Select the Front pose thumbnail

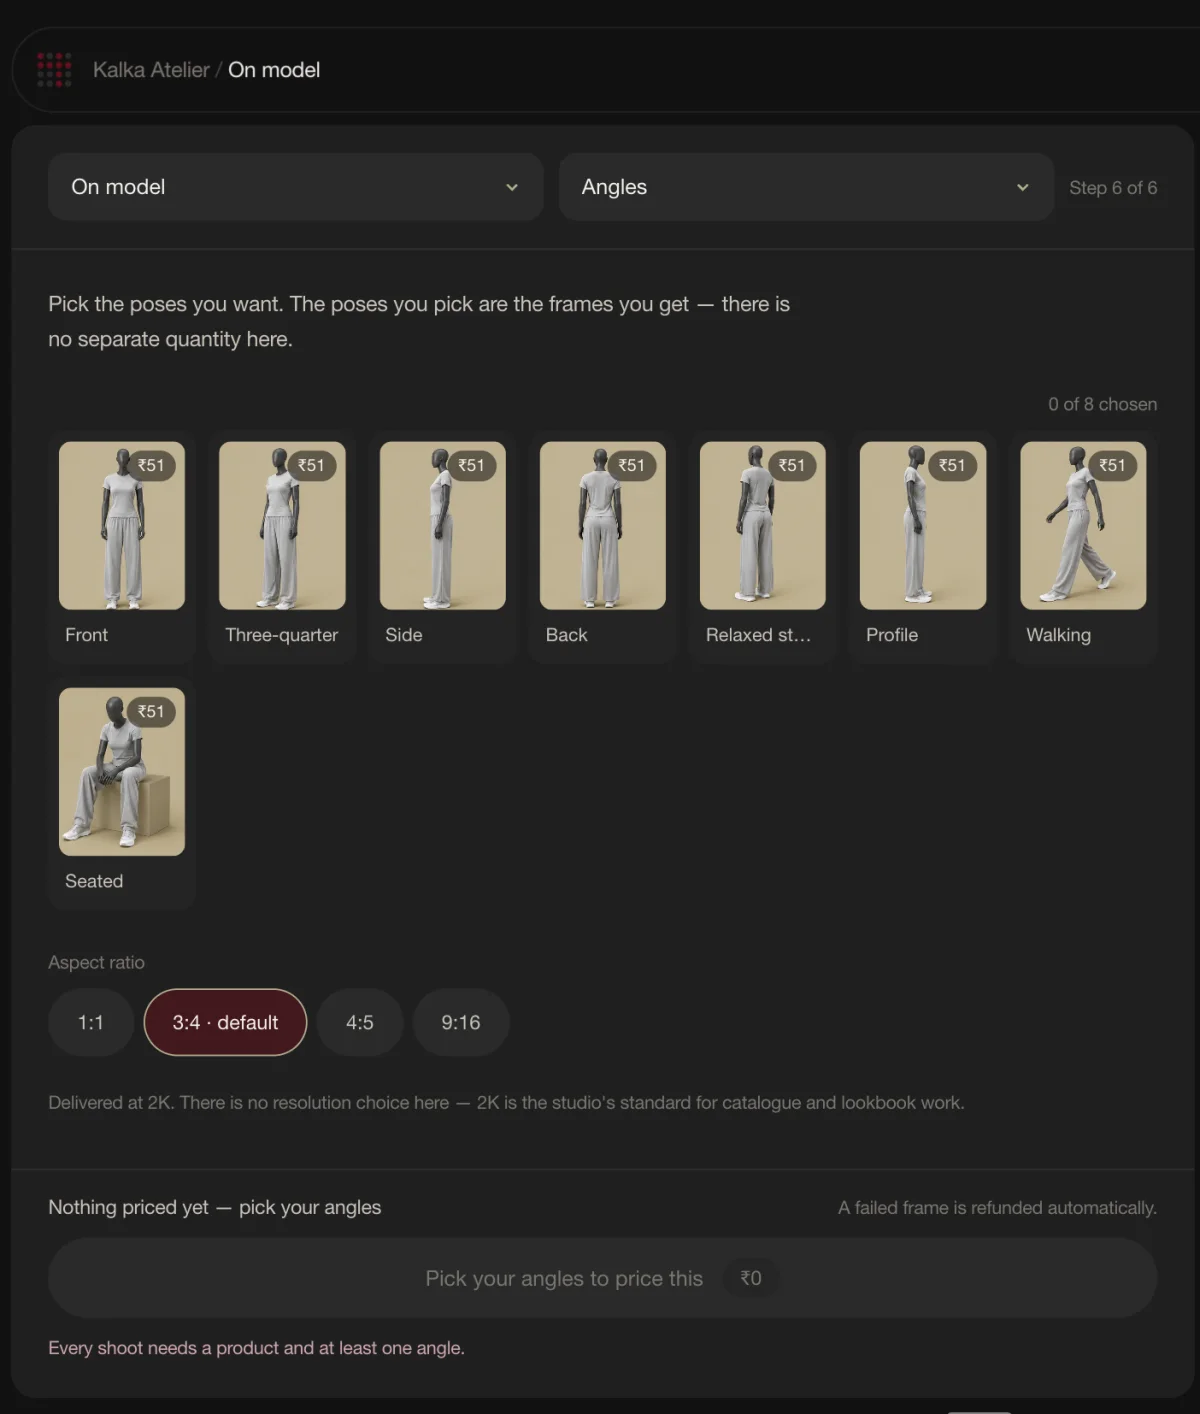point(122,526)
